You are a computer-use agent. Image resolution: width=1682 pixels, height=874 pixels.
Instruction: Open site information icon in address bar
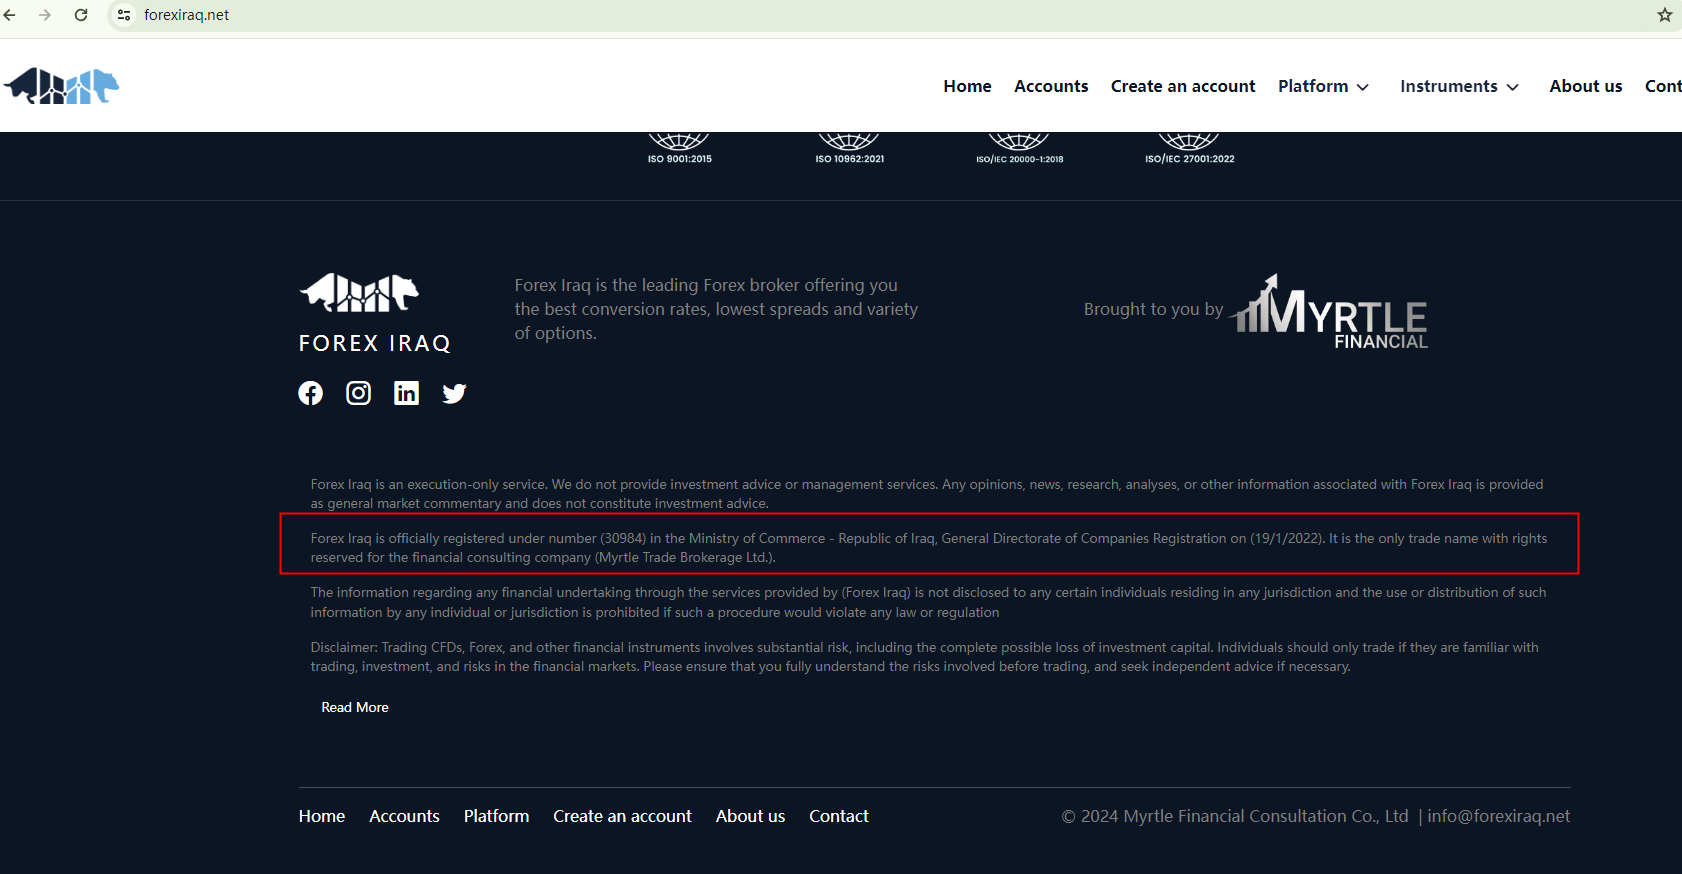point(124,15)
